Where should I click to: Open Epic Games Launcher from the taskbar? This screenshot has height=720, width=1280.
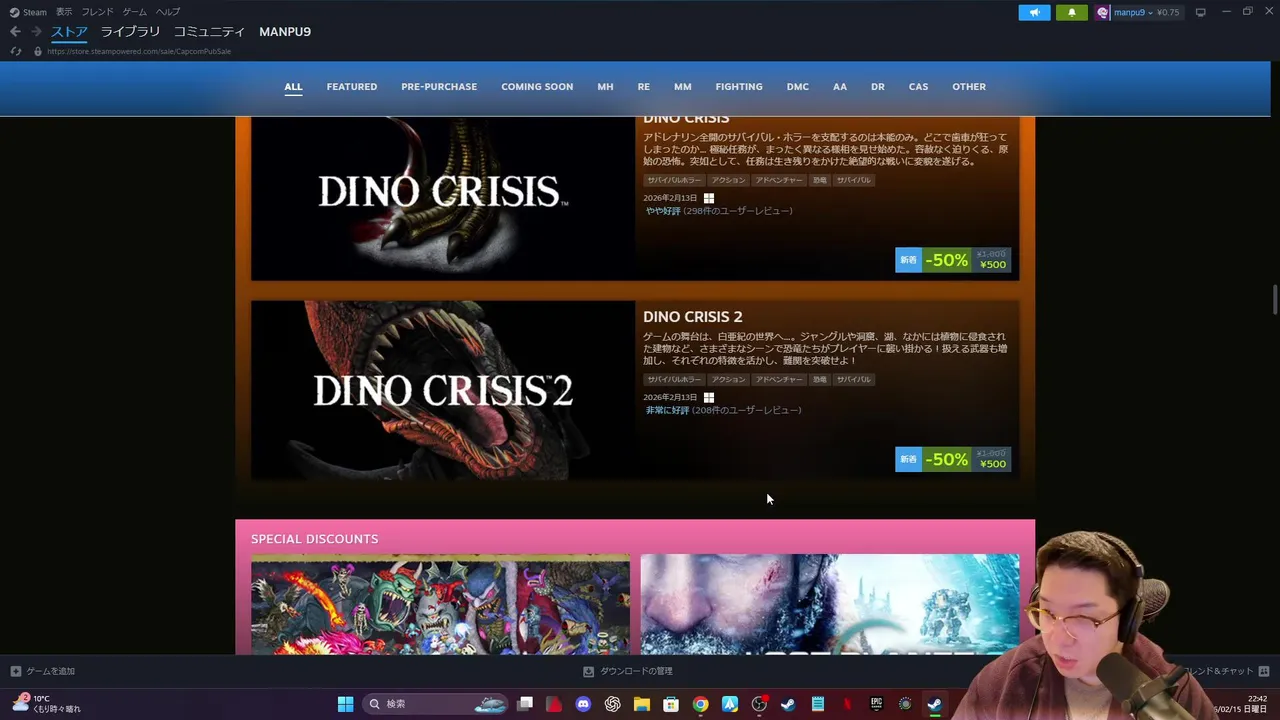(x=876, y=704)
